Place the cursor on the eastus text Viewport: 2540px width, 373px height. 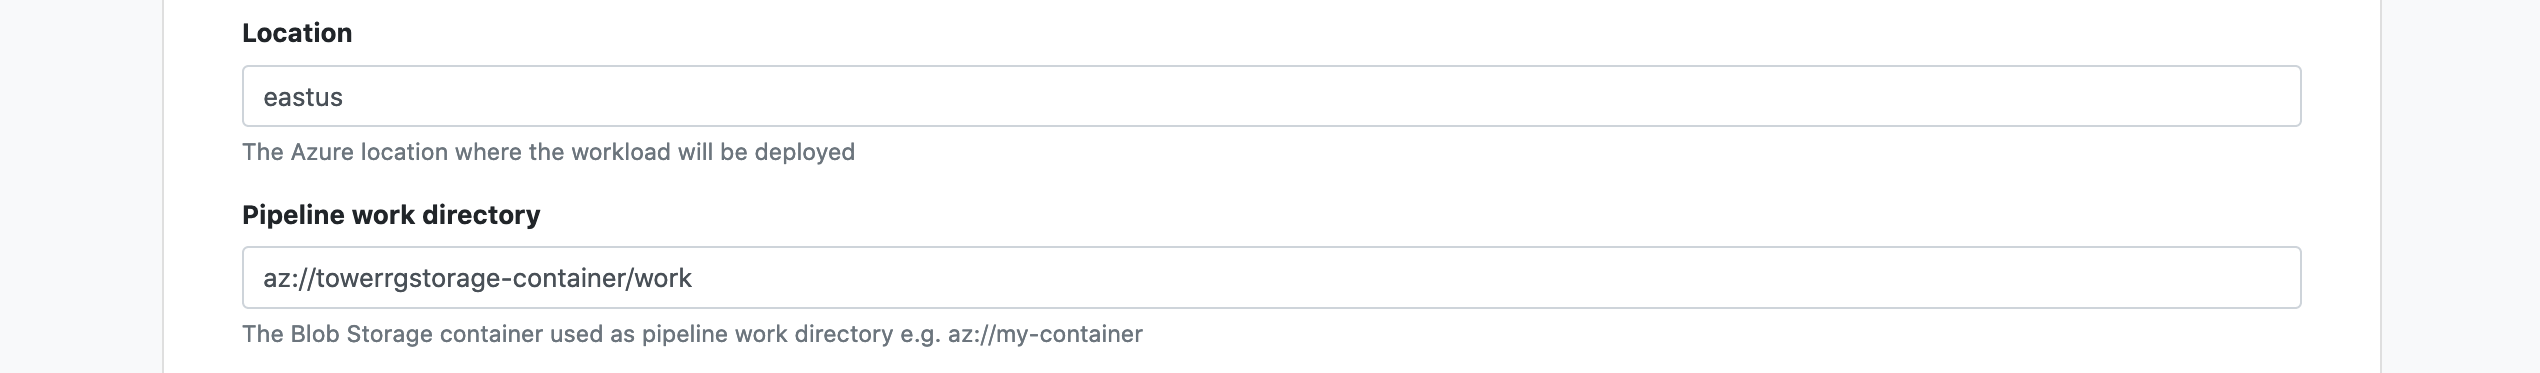(x=303, y=97)
